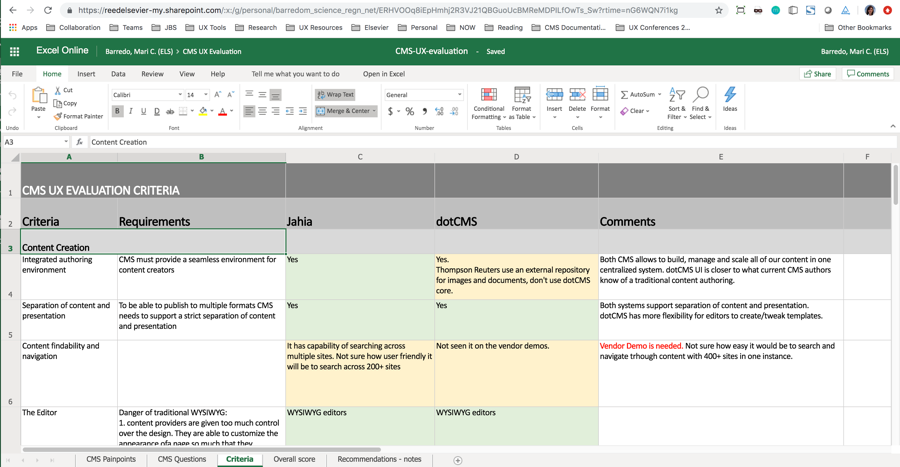The height and width of the screenshot is (467, 900).
Task: Toggle Wrap Text on the cell
Action: pyautogui.click(x=335, y=95)
